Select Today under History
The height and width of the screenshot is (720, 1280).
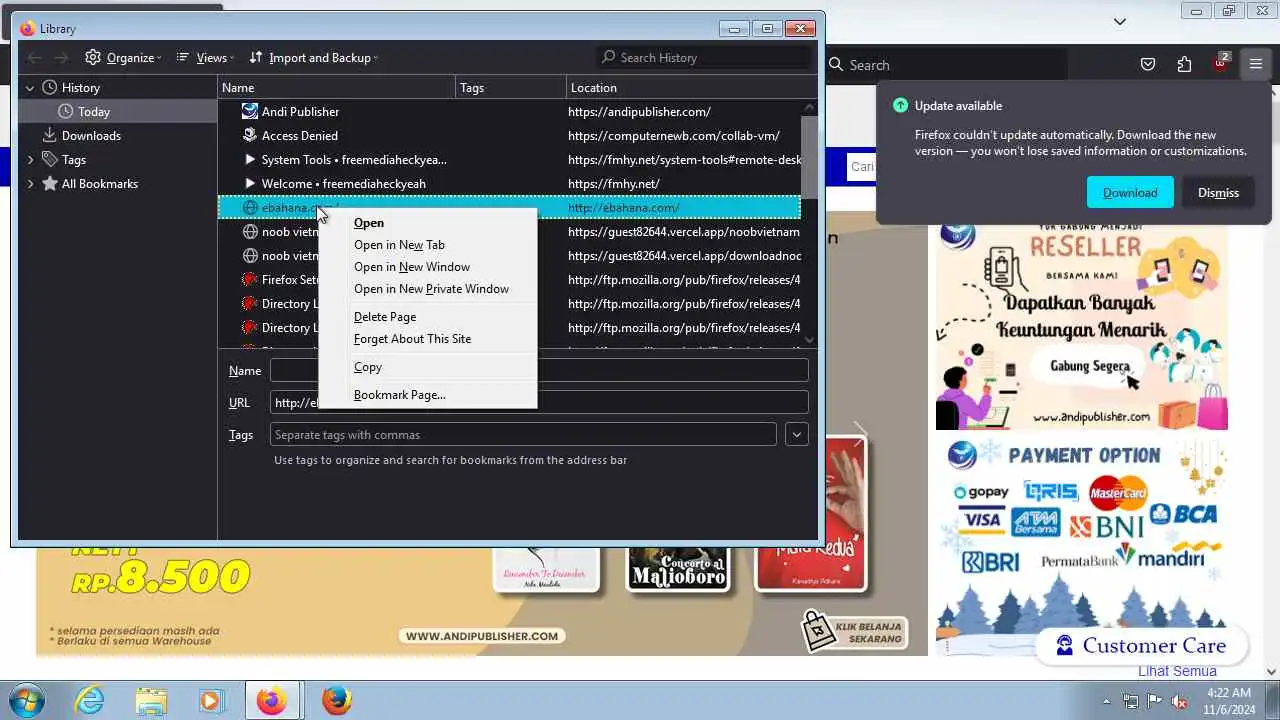point(118,112)
